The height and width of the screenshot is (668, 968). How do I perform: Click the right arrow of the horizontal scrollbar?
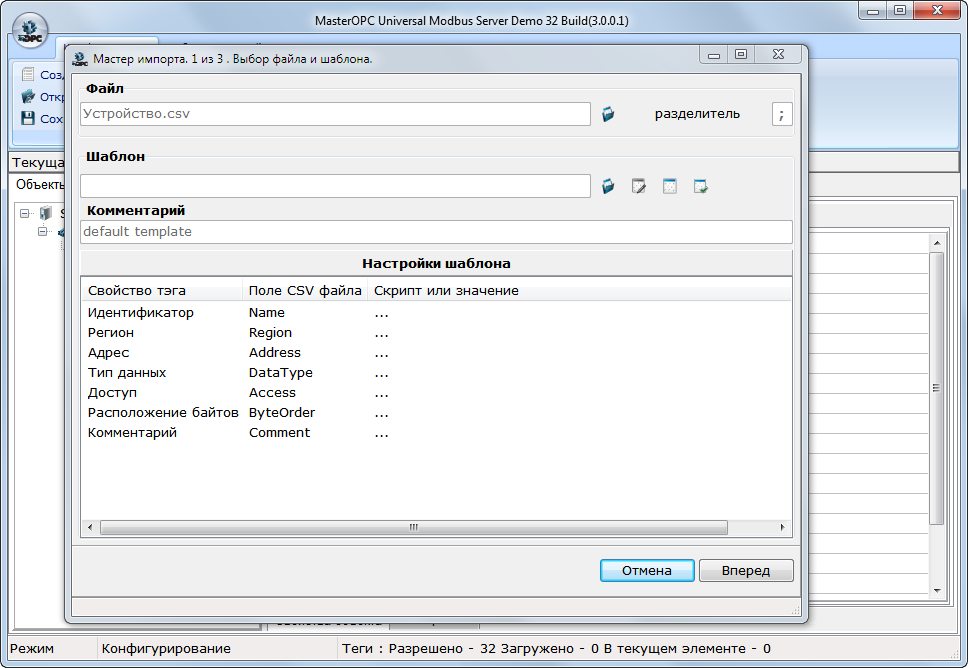pyautogui.click(x=782, y=527)
